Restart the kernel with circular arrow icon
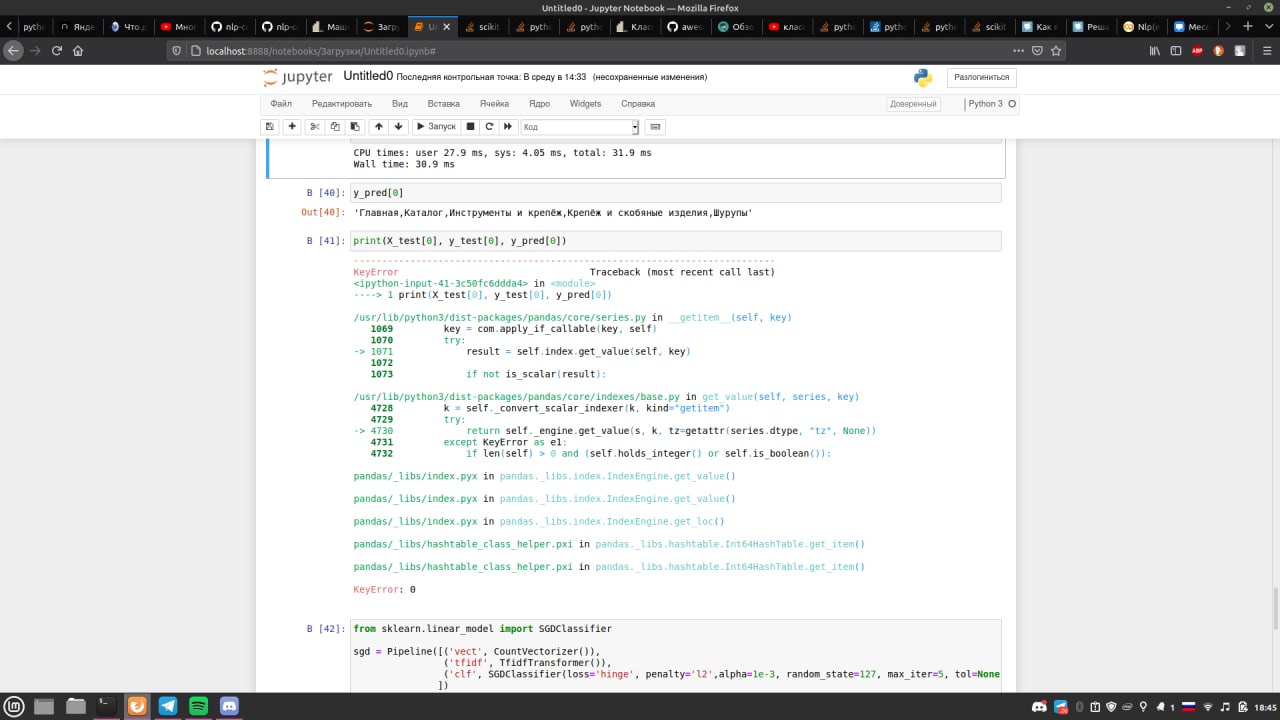The width and height of the screenshot is (1280, 720). 489,127
